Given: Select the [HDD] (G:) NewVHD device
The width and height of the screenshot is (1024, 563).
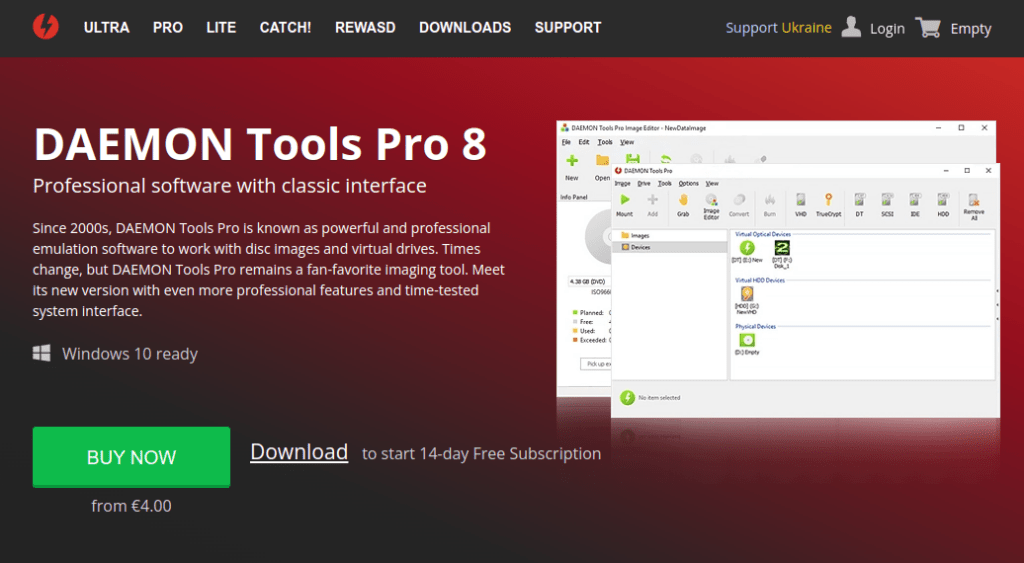Looking at the screenshot, I should pos(747,300).
